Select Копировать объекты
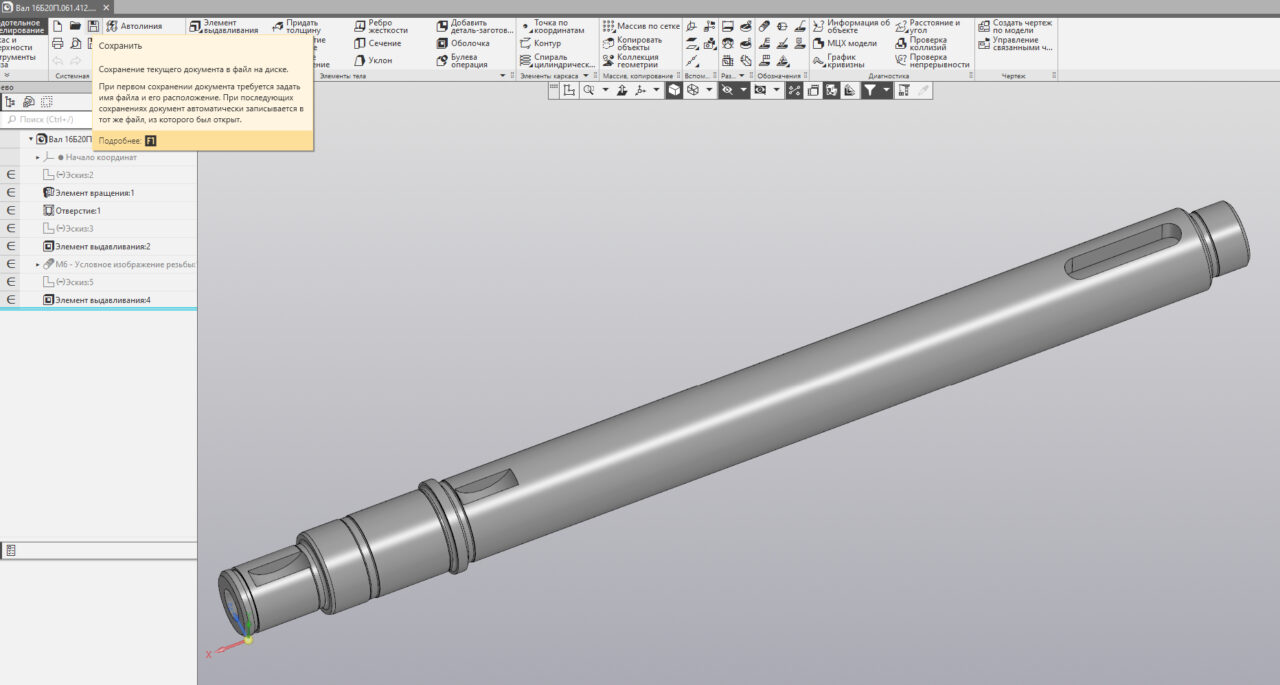This screenshot has height=685, width=1280. [x=631, y=43]
